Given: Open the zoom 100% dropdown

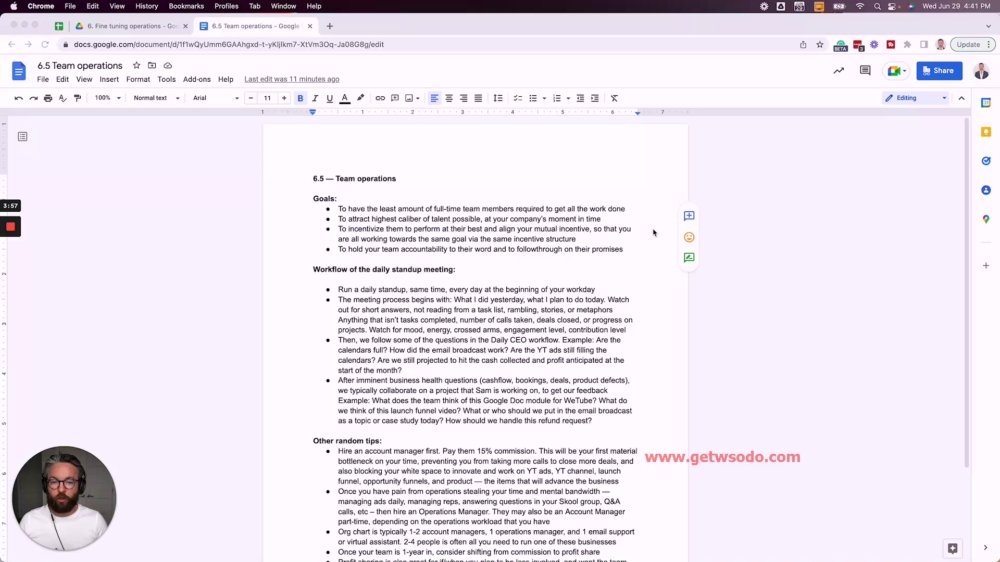Looking at the screenshot, I should pyautogui.click(x=107, y=98).
